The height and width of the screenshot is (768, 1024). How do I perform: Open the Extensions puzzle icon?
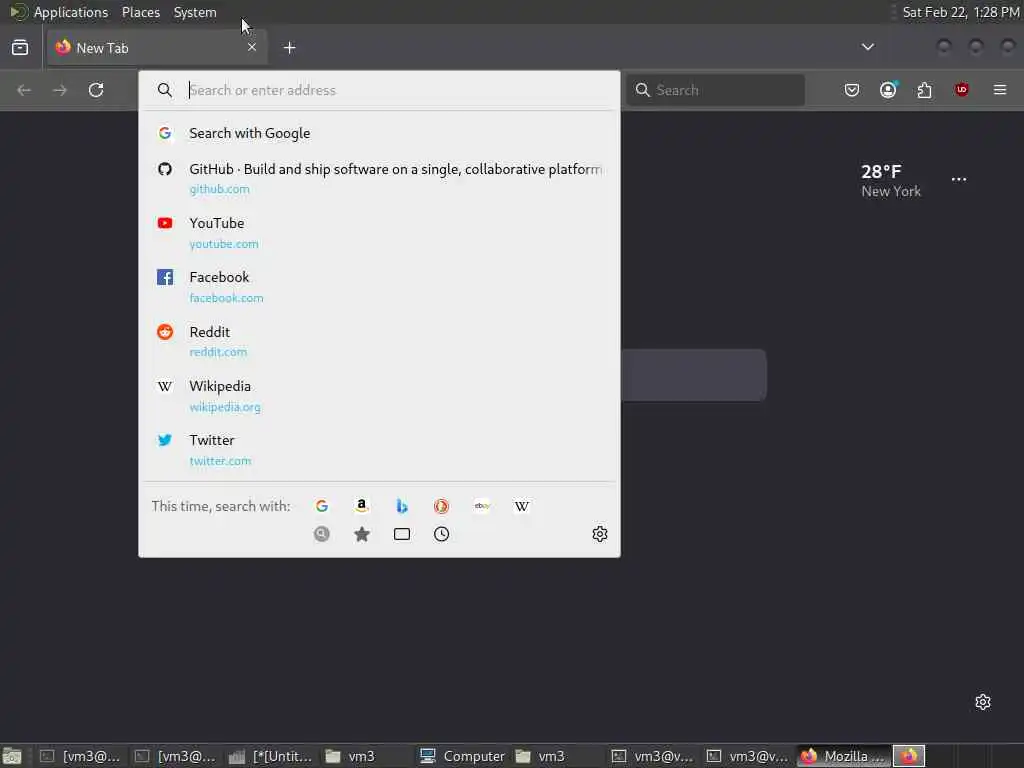point(925,90)
